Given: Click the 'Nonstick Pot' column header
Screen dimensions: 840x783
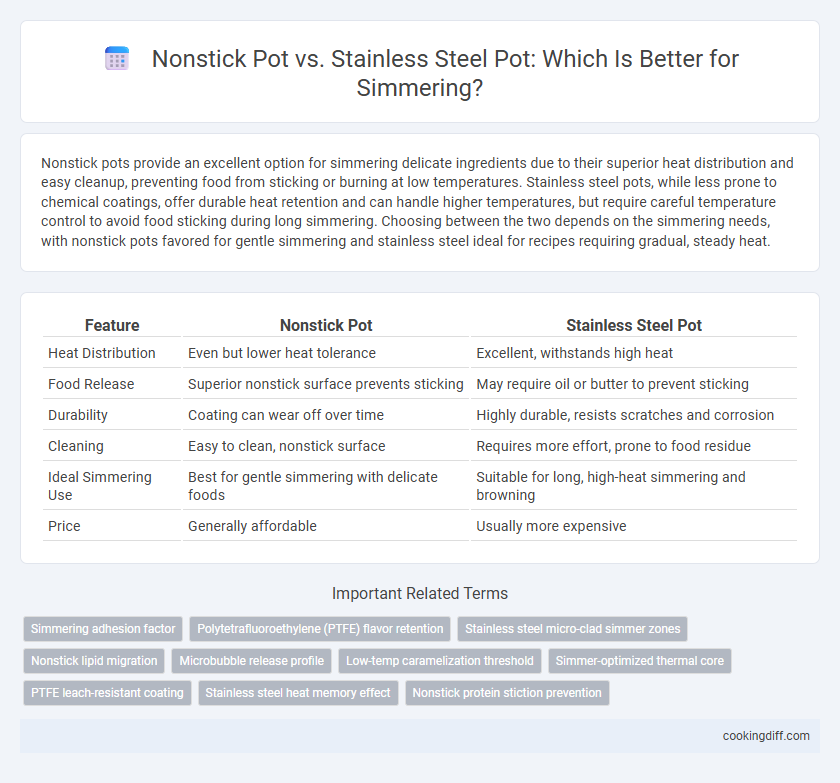Looking at the screenshot, I should [326, 325].
